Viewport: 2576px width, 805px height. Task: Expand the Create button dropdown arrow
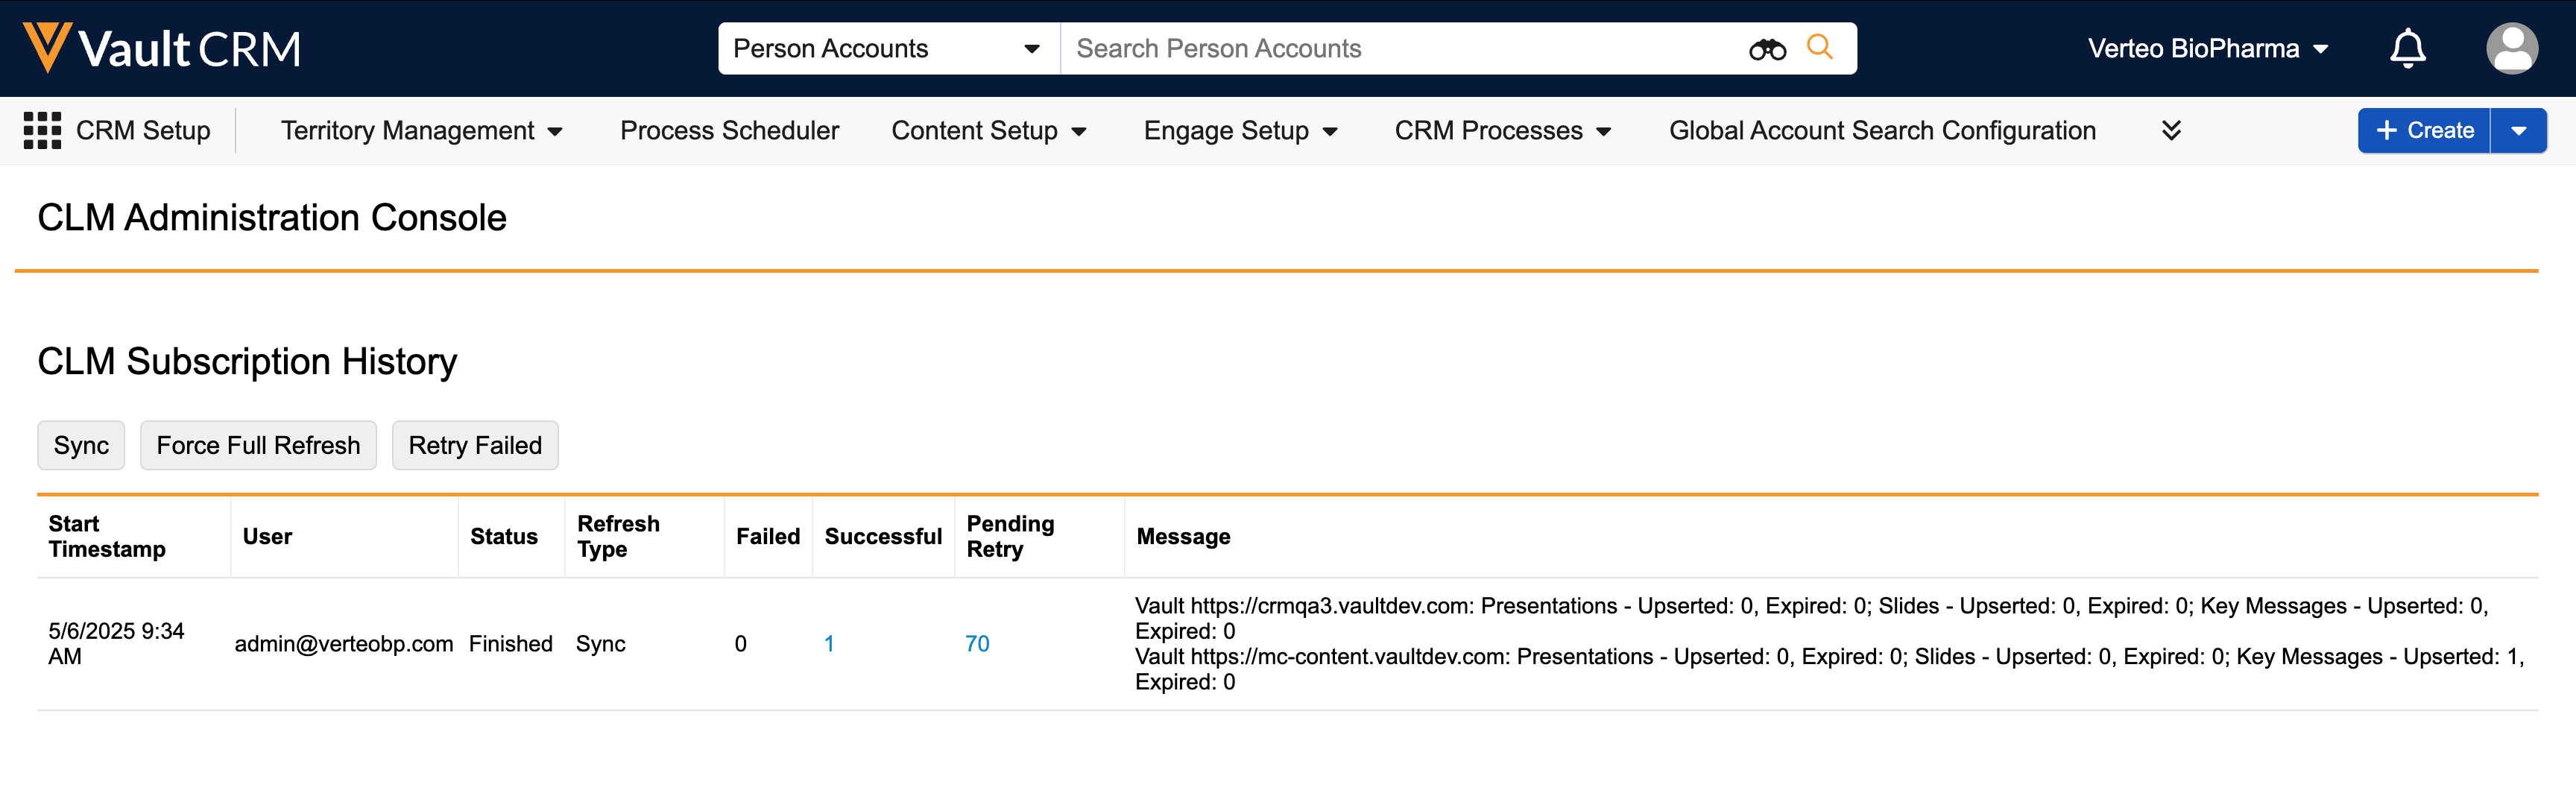[2518, 131]
